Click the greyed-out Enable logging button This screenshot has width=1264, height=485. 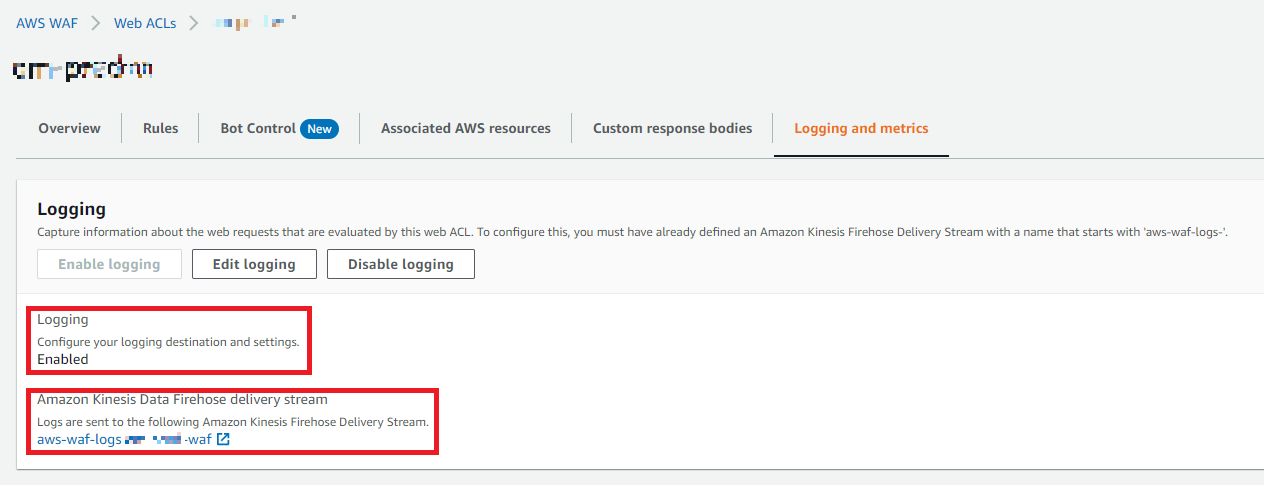coord(109,264)
